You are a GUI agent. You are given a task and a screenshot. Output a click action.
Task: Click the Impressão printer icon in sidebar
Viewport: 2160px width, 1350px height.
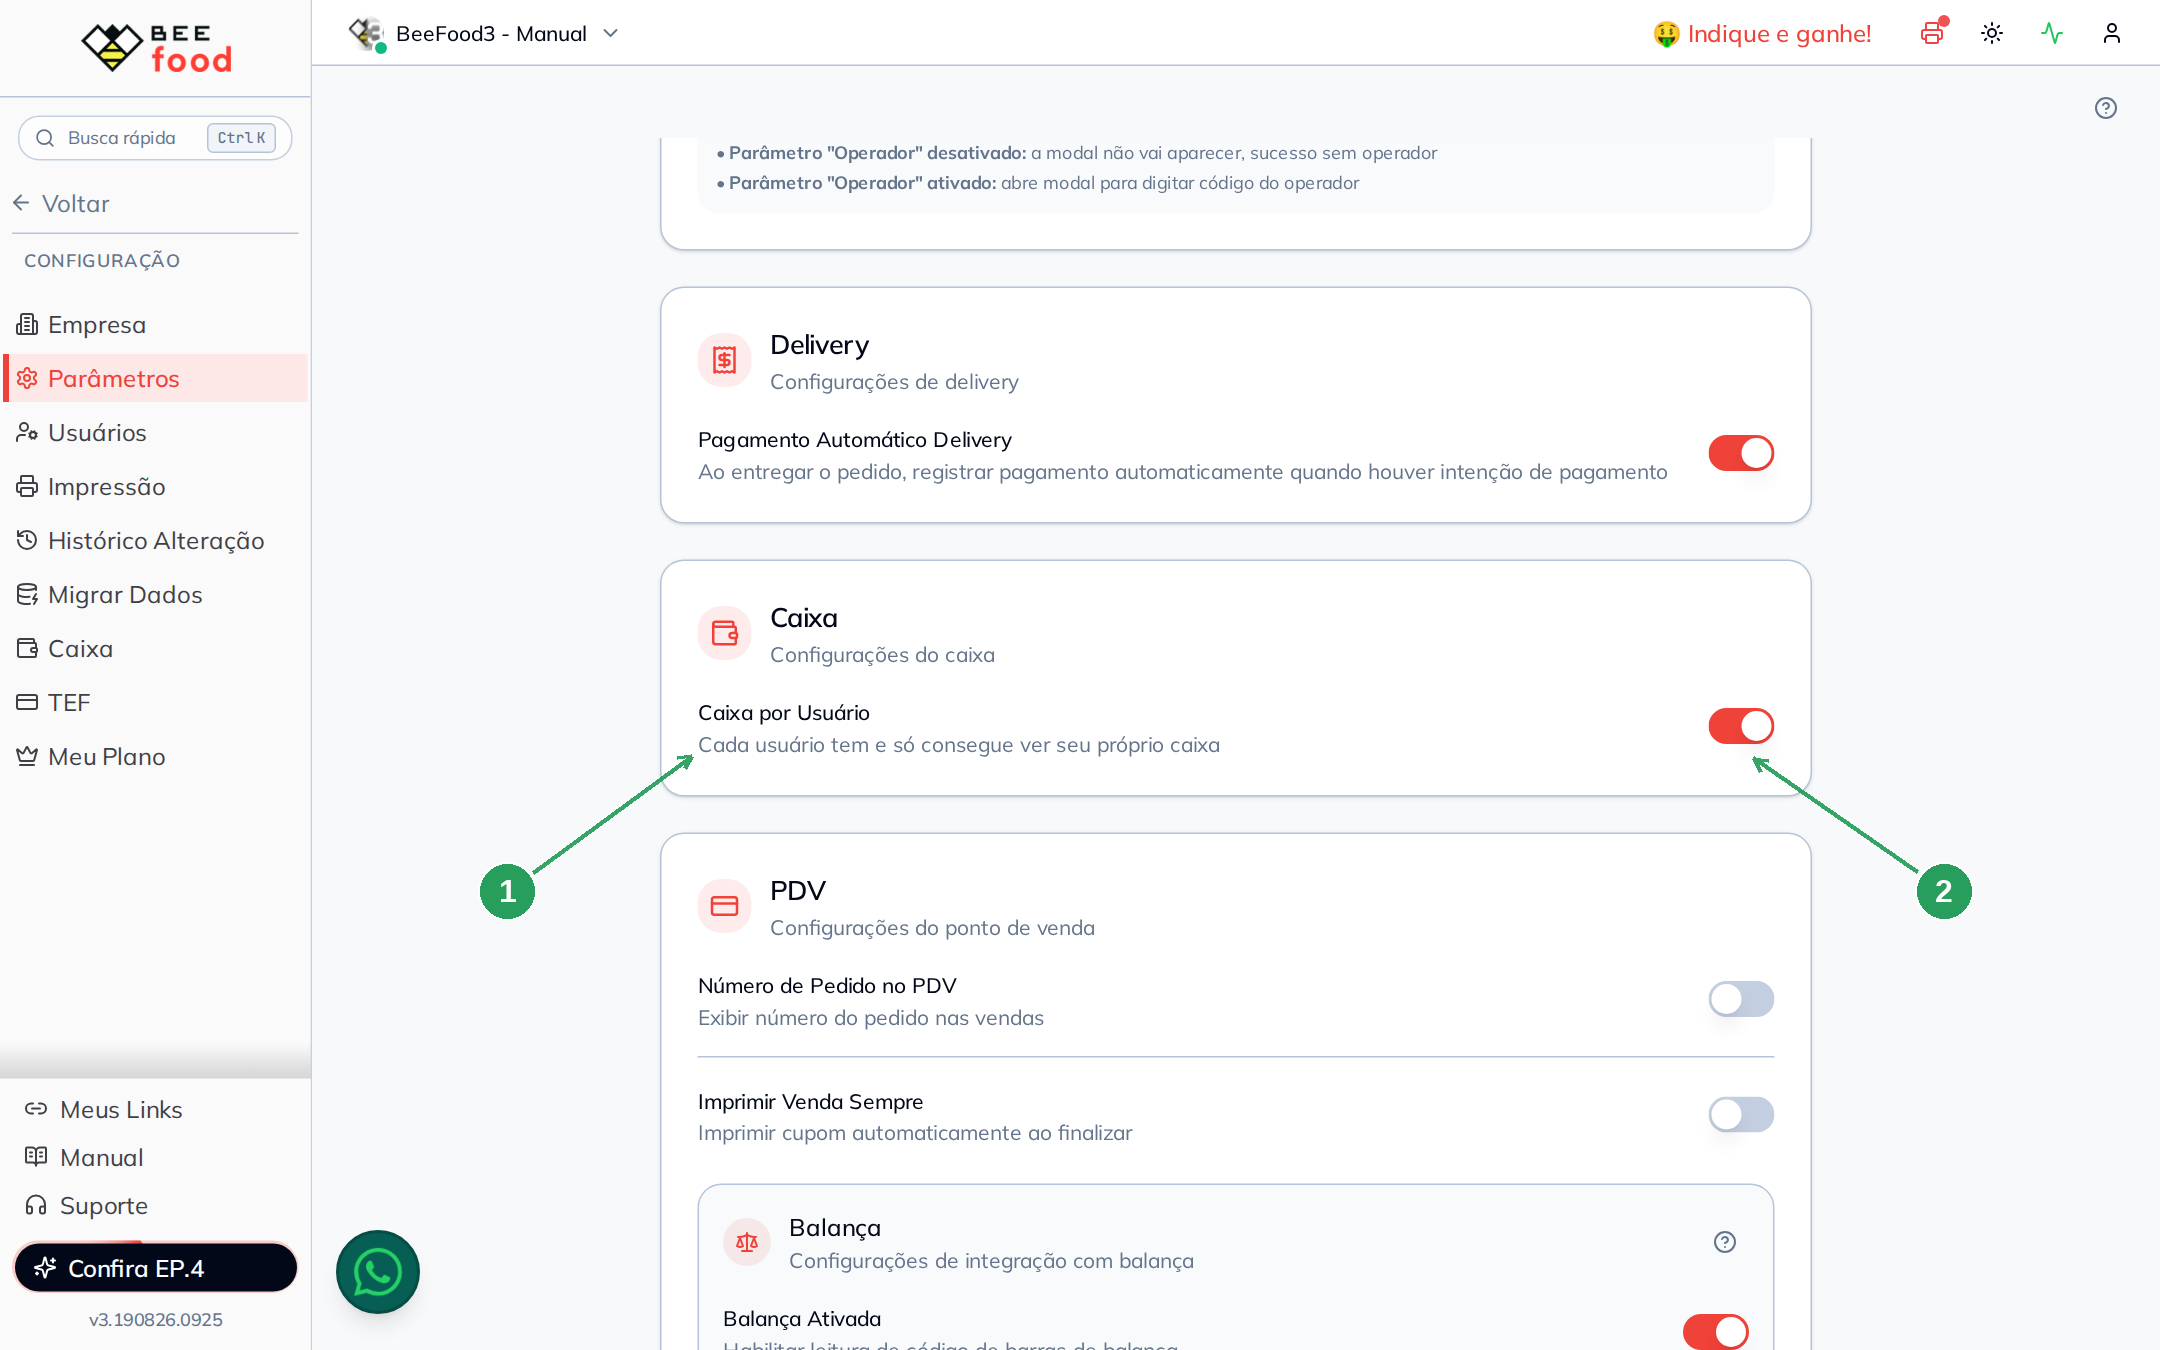coord(27,486)
